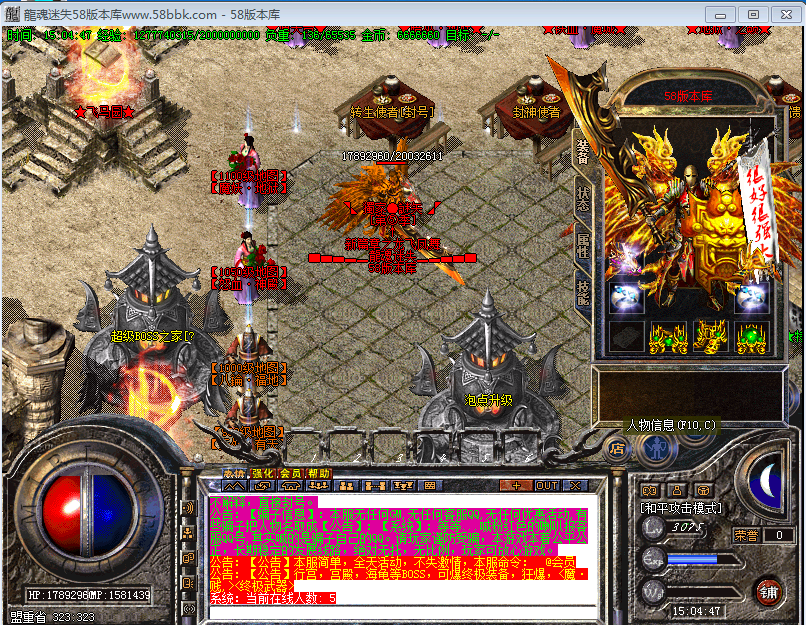The width and height of the screenshot is (806, 625).
Task: Click the 帮助 help button
Action: pos(318,473)
